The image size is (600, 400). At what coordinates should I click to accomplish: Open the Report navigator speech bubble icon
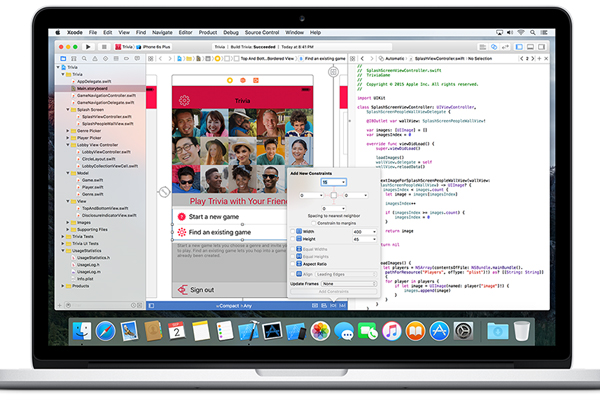(137, 59)
